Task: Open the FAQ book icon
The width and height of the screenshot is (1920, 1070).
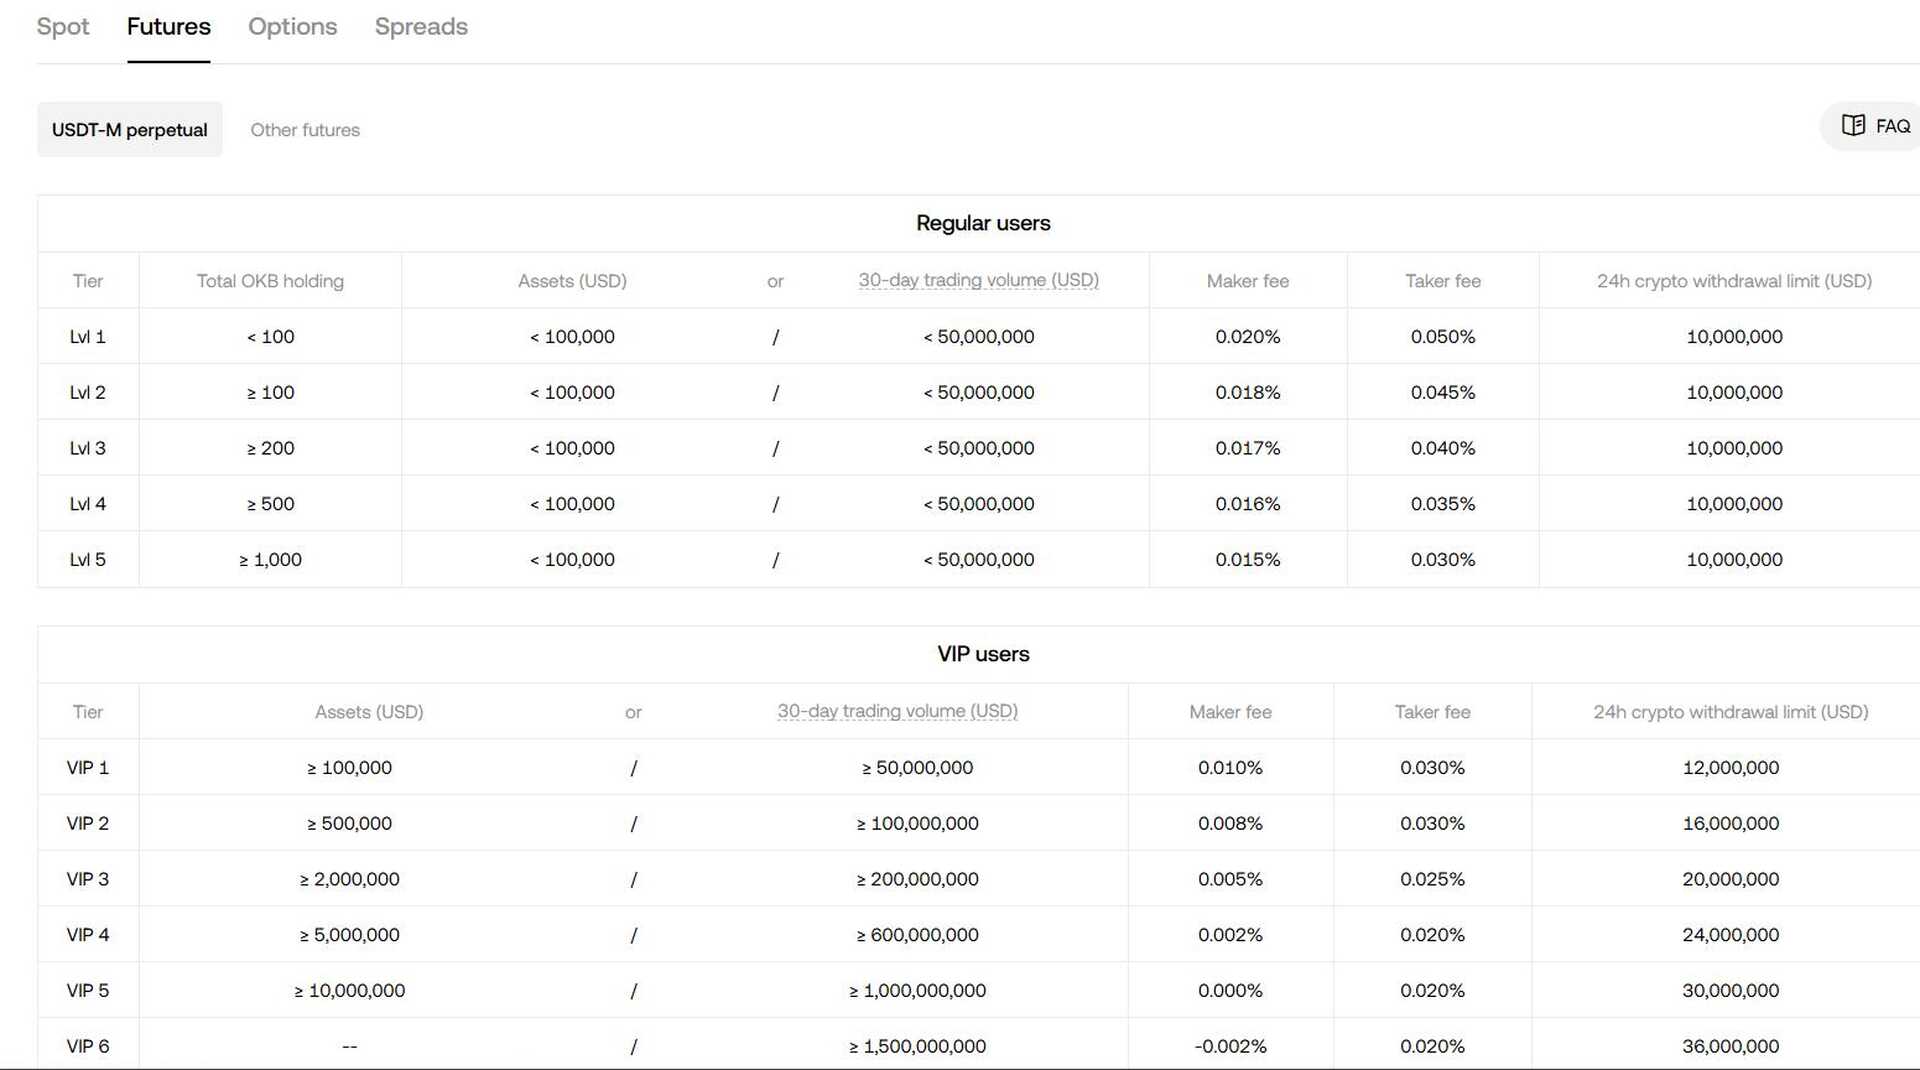Action: 1853,125
